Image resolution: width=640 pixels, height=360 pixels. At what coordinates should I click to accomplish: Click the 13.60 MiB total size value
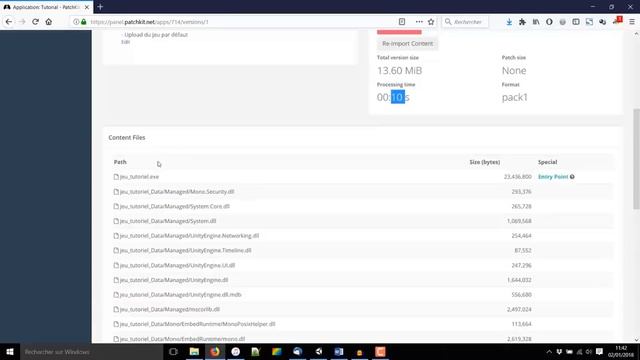pos(399,71)
